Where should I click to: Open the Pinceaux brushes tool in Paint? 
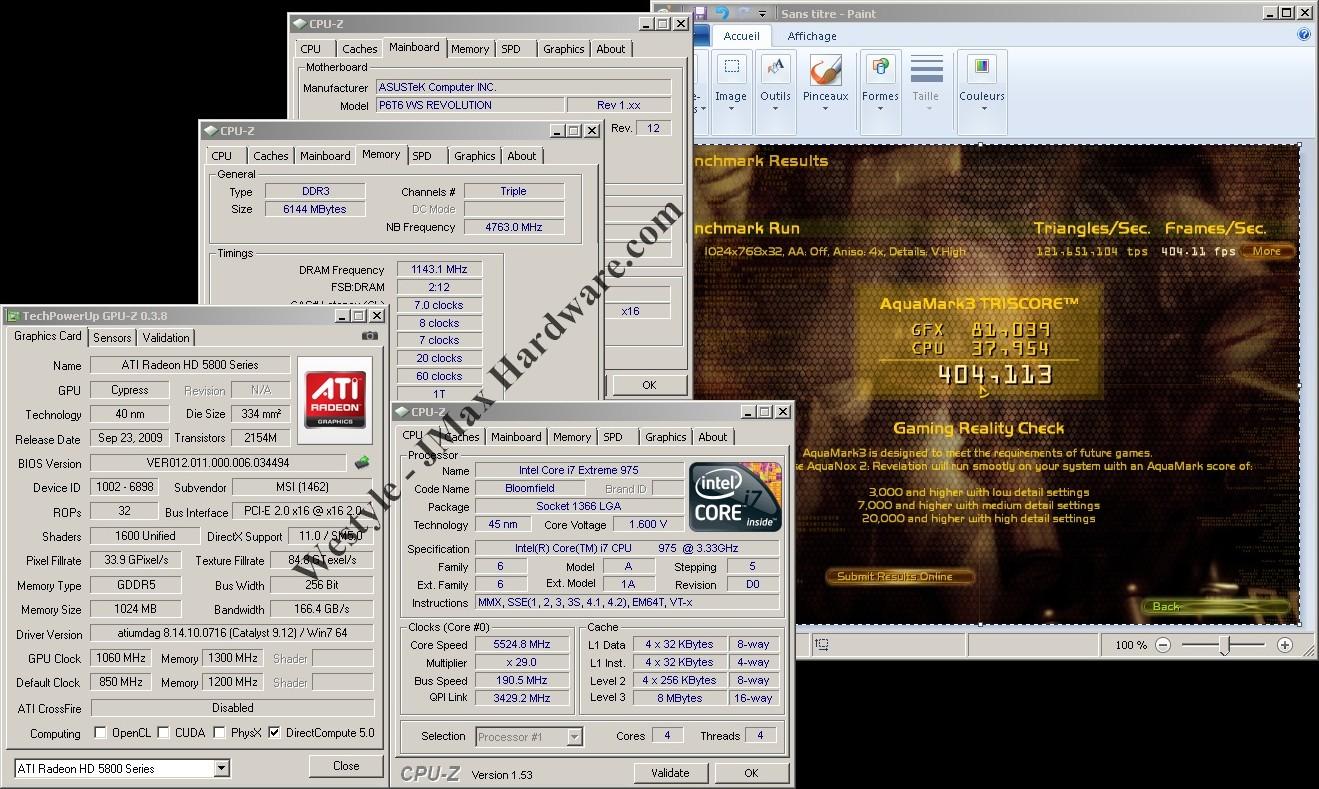(x=825, y=82)
